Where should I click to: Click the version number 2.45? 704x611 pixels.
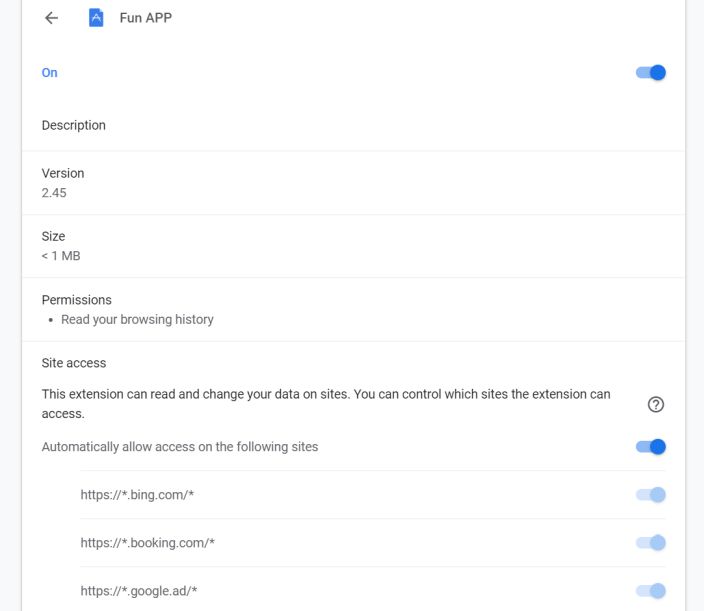pyautogui.click(x=54, y=192)
